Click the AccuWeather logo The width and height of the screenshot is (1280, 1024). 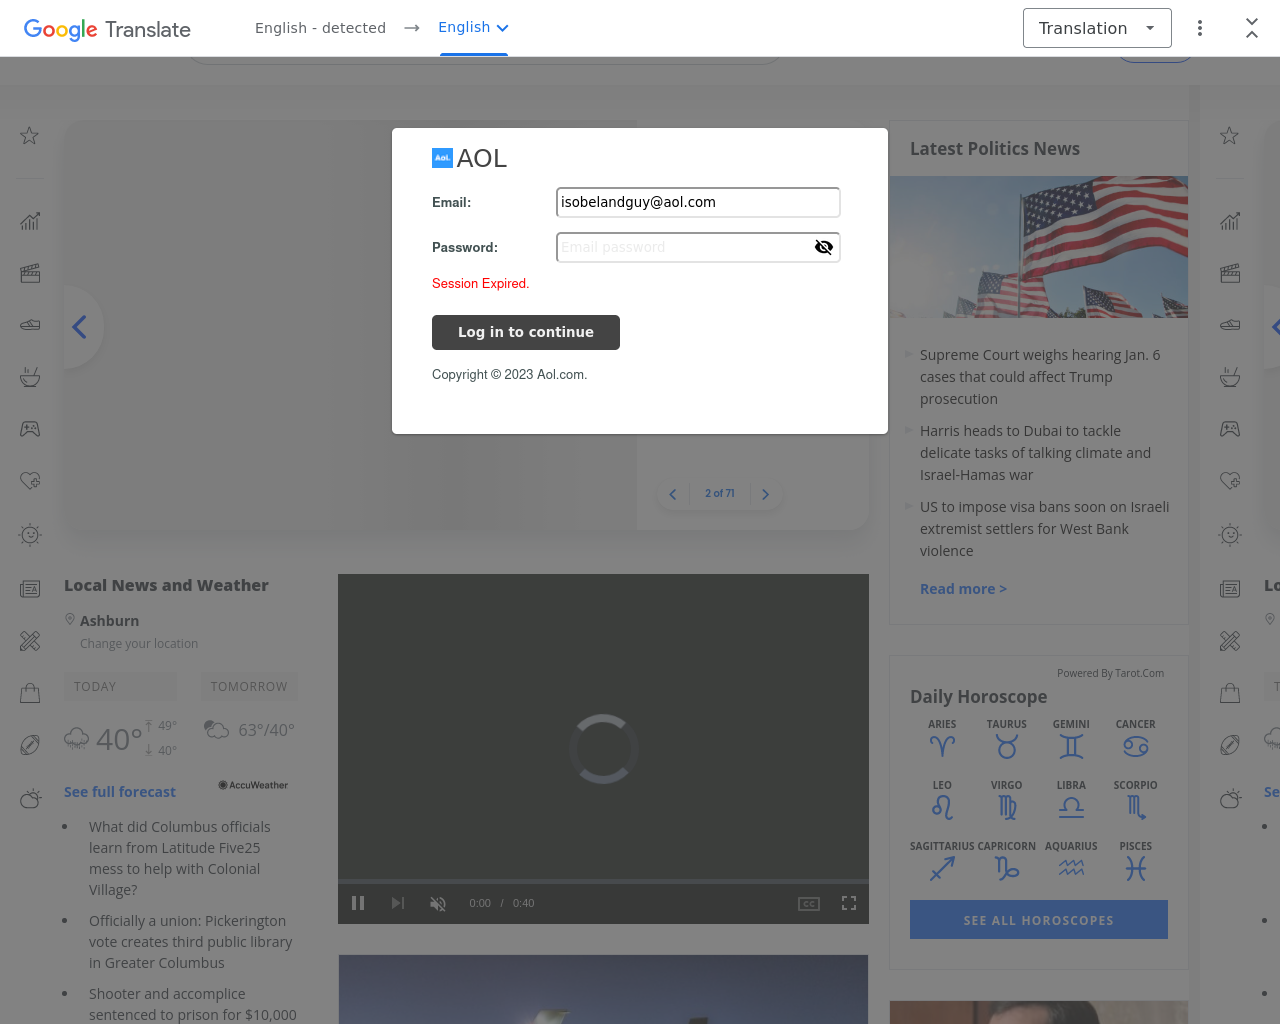[253, 785]
